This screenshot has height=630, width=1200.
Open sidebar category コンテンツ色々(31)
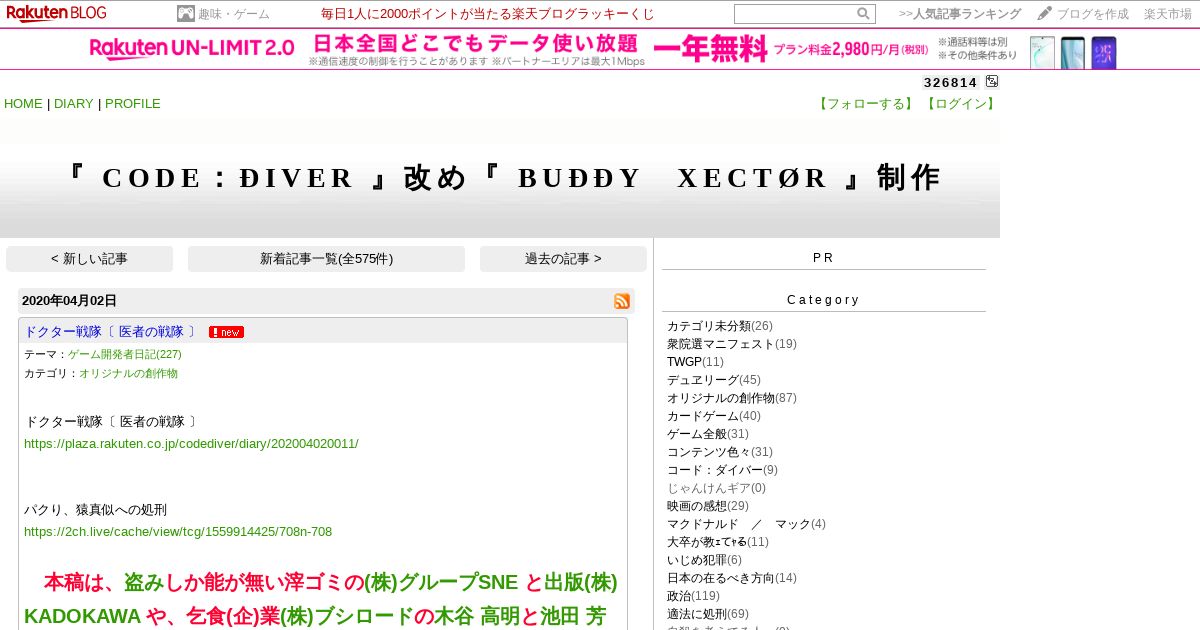720,452
